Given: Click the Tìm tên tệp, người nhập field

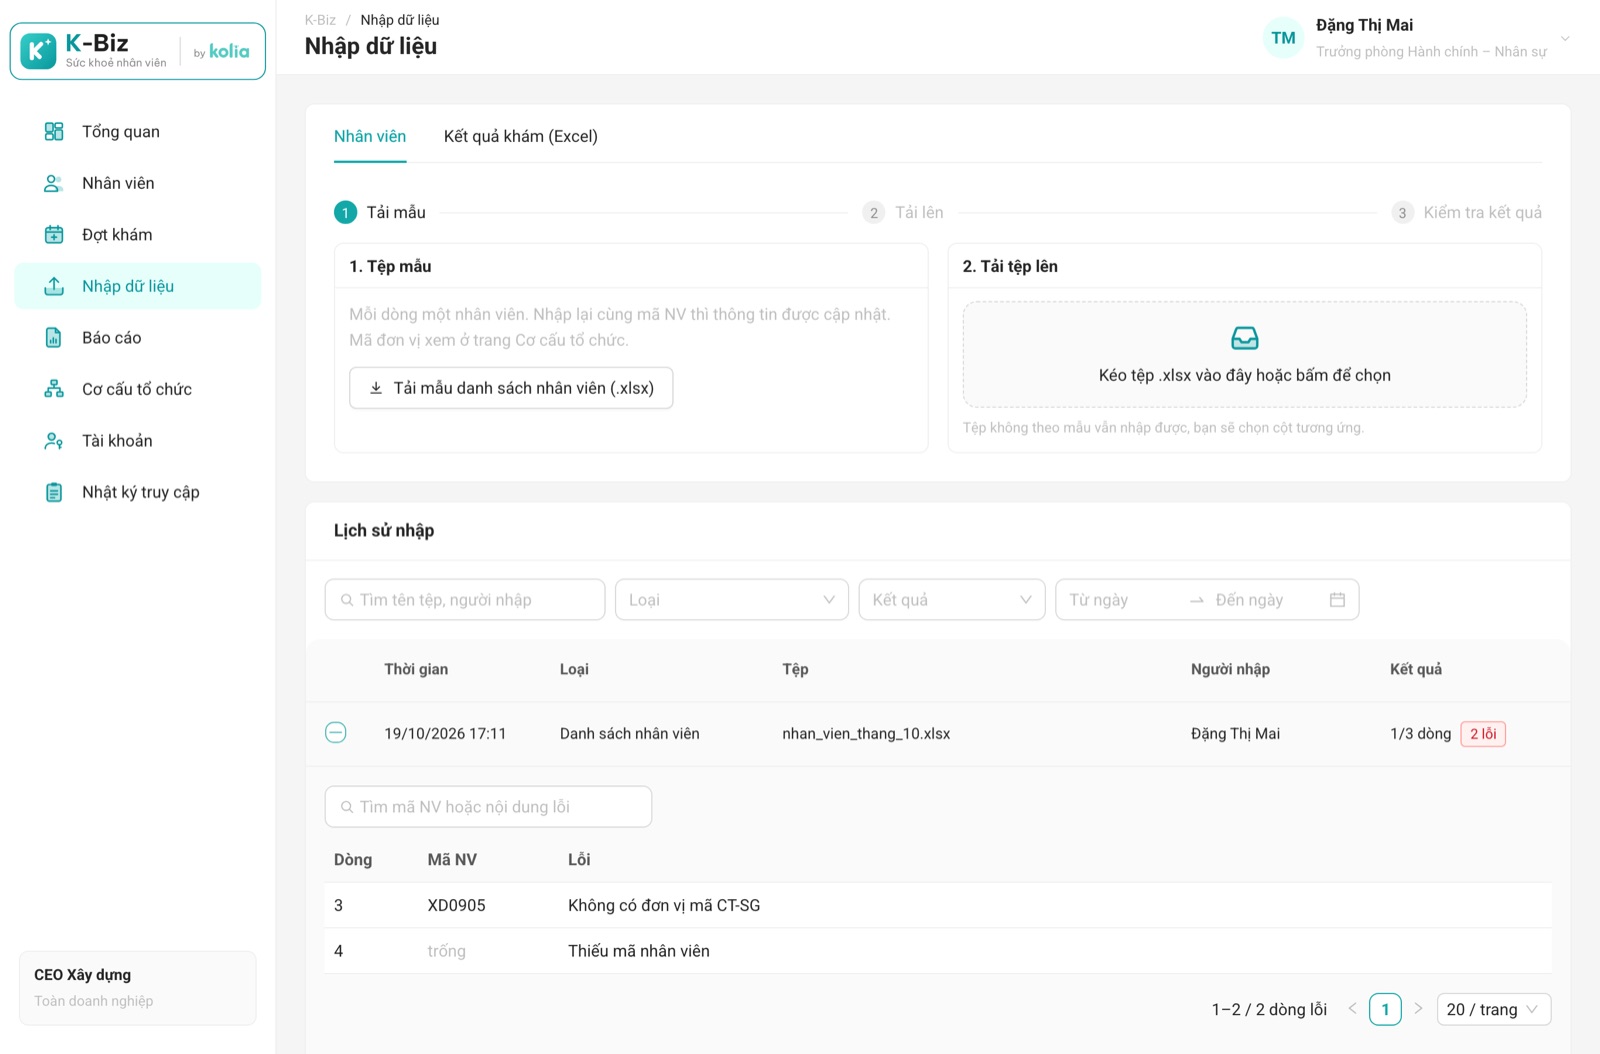Looking at the screenshot, I should [x=465, y=600].
